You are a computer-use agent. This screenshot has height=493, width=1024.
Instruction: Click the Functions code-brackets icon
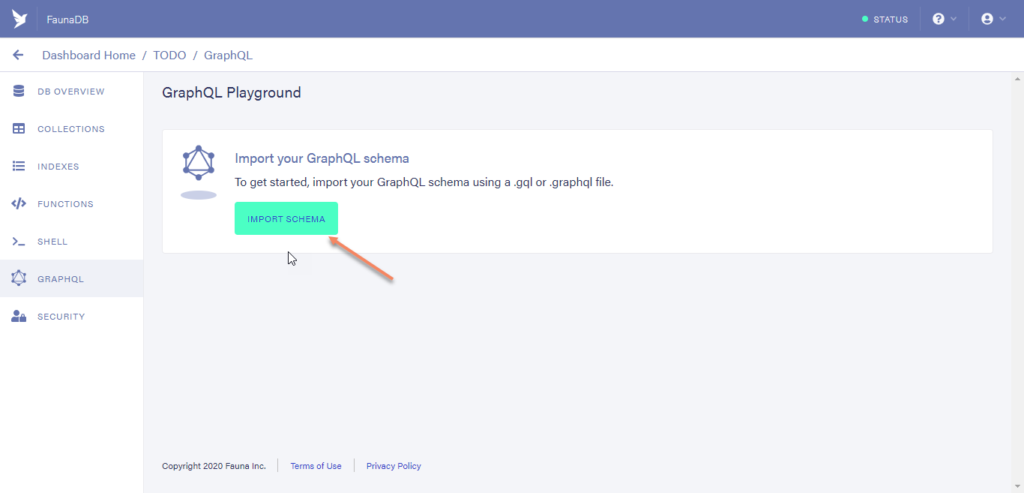pyautogui.click(x=19, y=204)
